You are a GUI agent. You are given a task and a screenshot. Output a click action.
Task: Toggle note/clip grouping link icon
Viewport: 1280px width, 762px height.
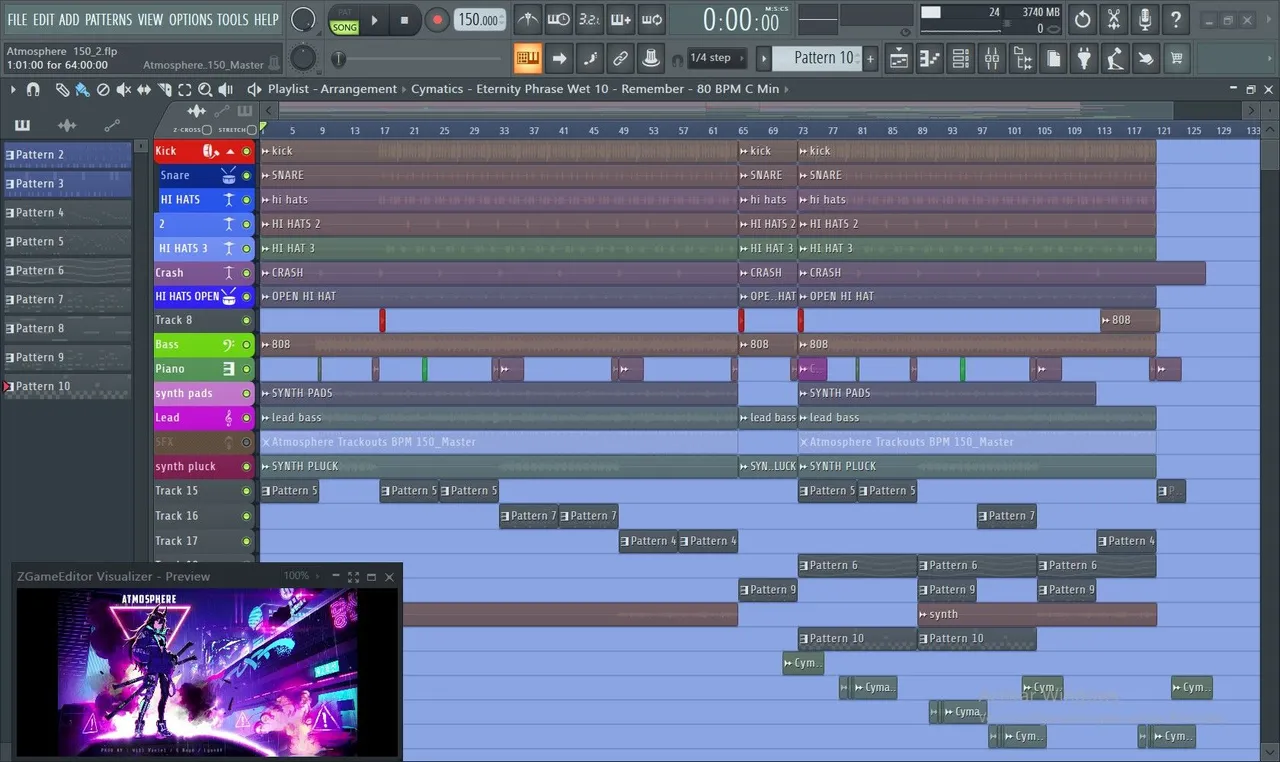[x=621, y=58]
